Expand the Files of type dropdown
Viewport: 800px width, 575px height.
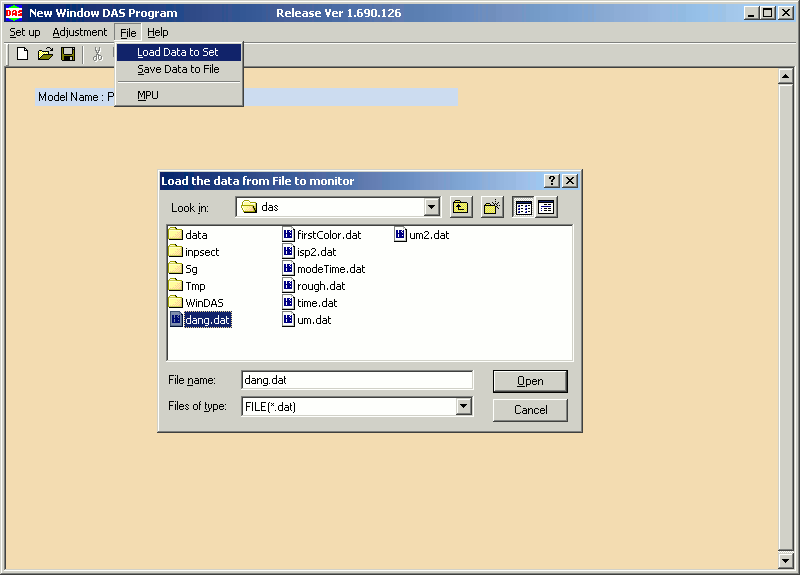coord(463,406)
